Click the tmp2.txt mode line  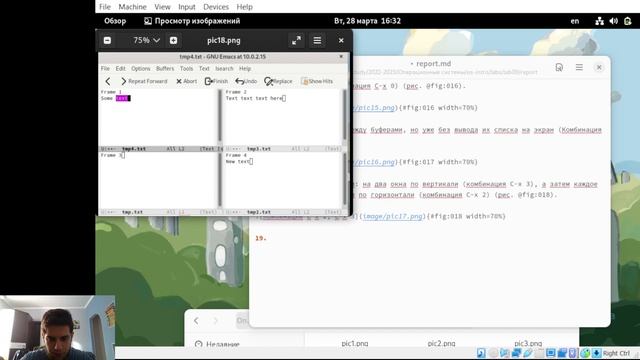pos(283,212)
